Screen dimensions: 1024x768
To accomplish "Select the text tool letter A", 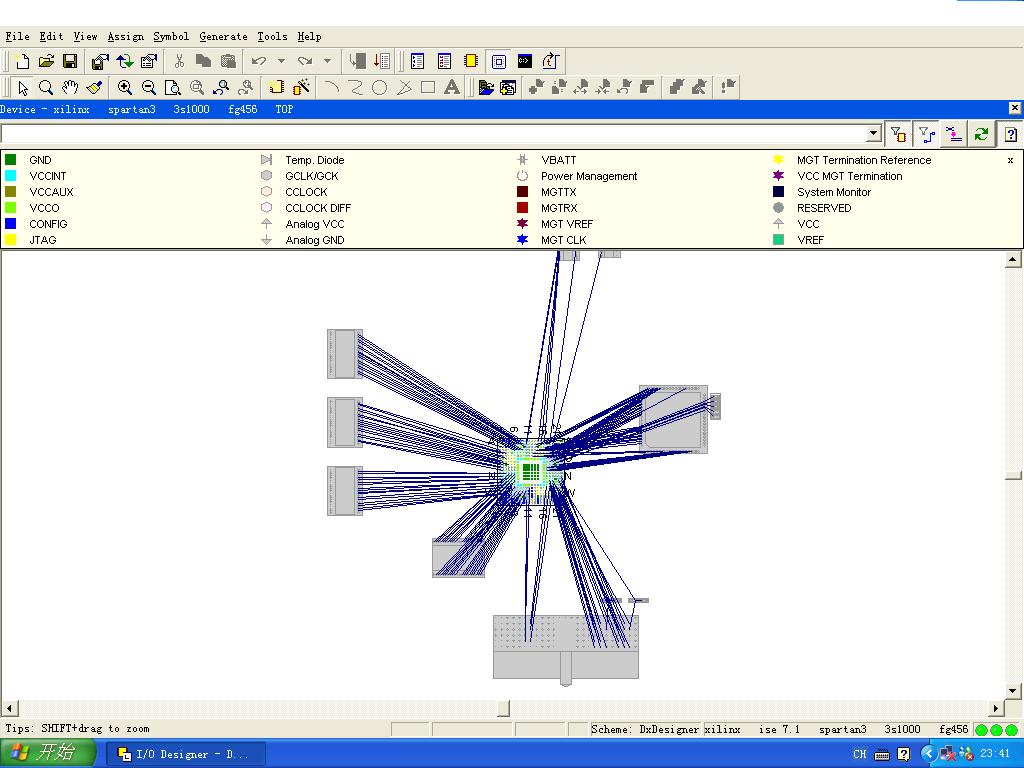I will (x=452, y=88).
